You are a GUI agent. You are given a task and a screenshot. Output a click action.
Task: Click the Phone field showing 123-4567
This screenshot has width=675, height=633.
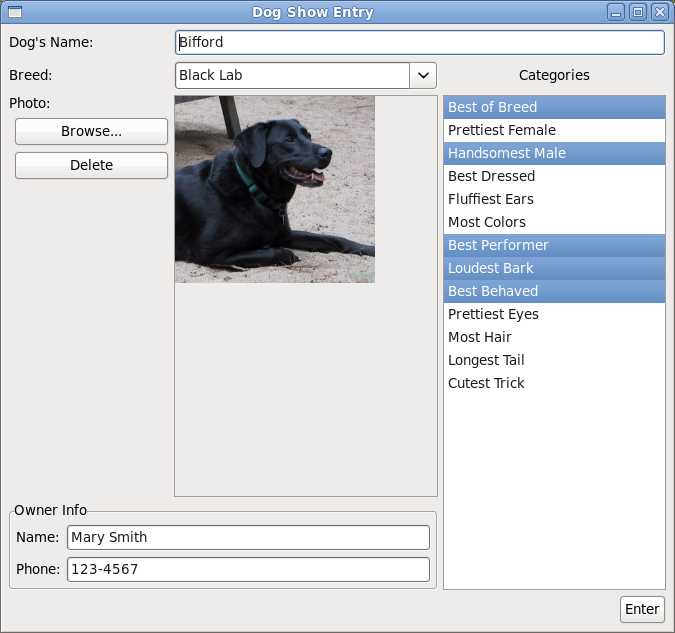(248, 569)
